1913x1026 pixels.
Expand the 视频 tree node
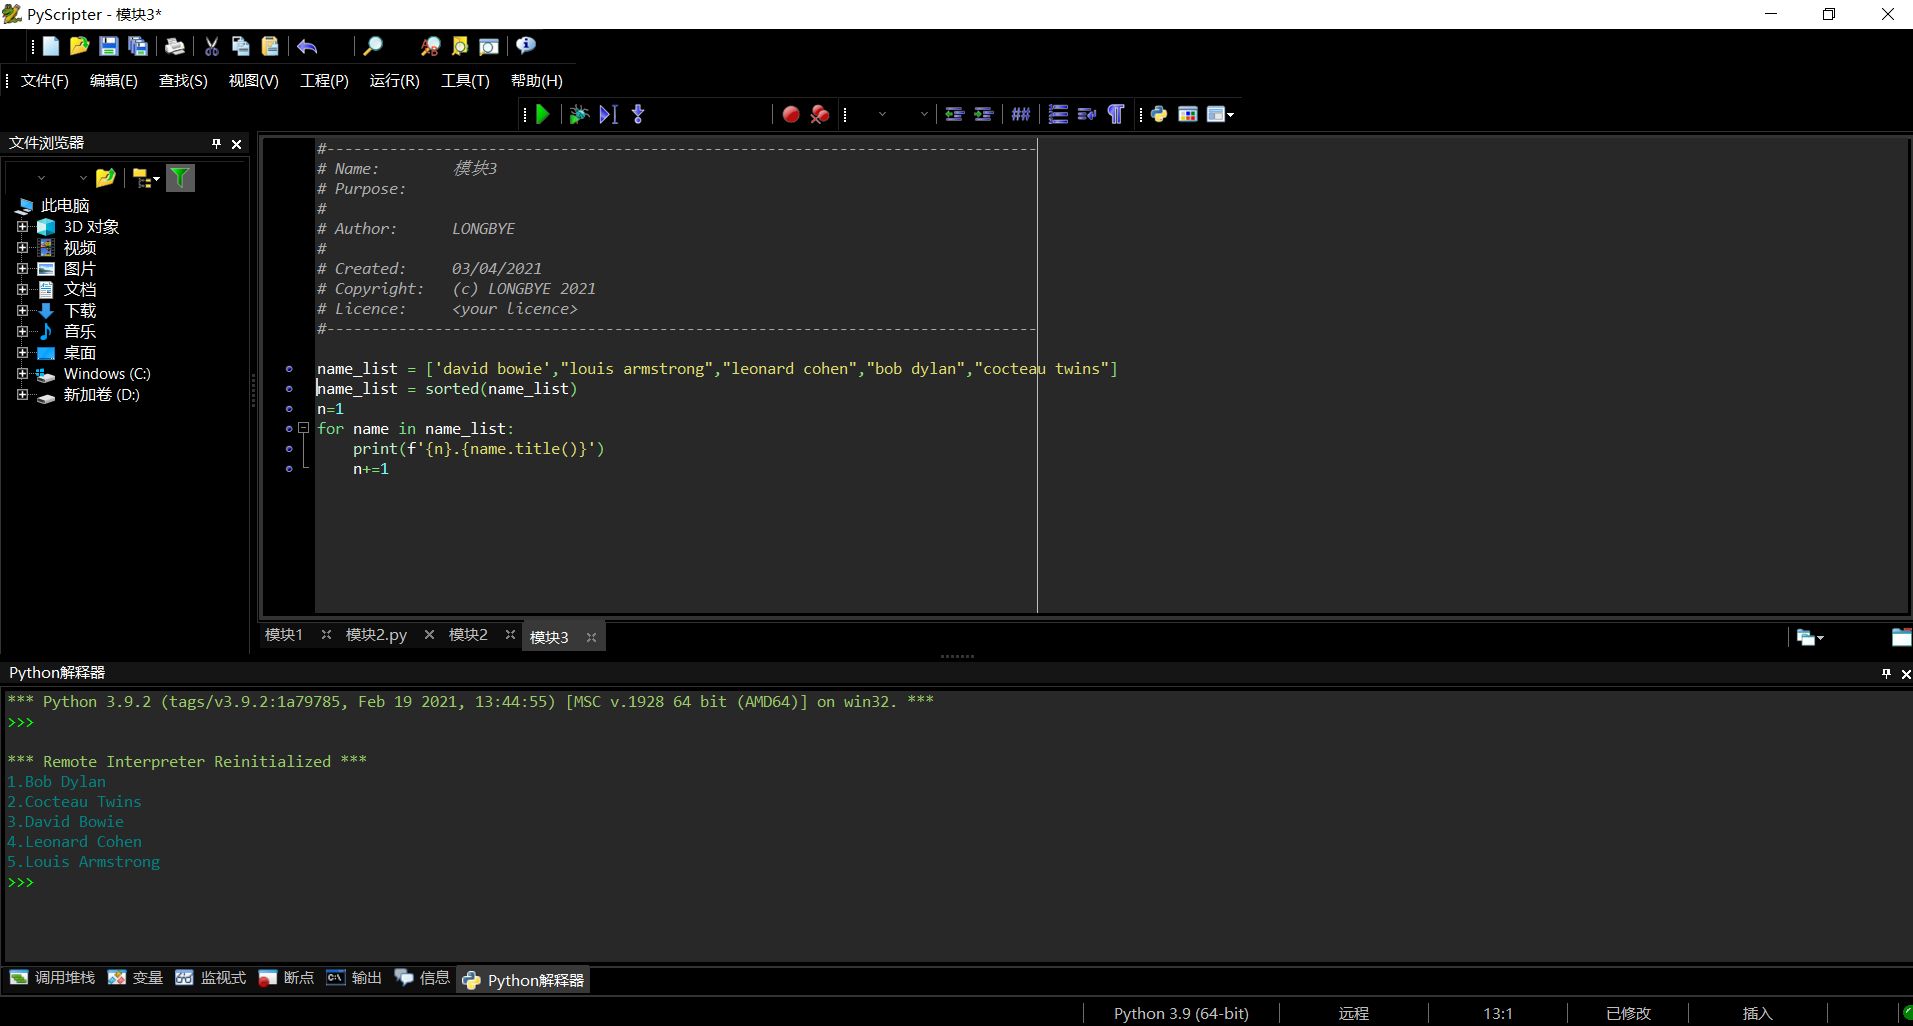(x=22, y=248)
